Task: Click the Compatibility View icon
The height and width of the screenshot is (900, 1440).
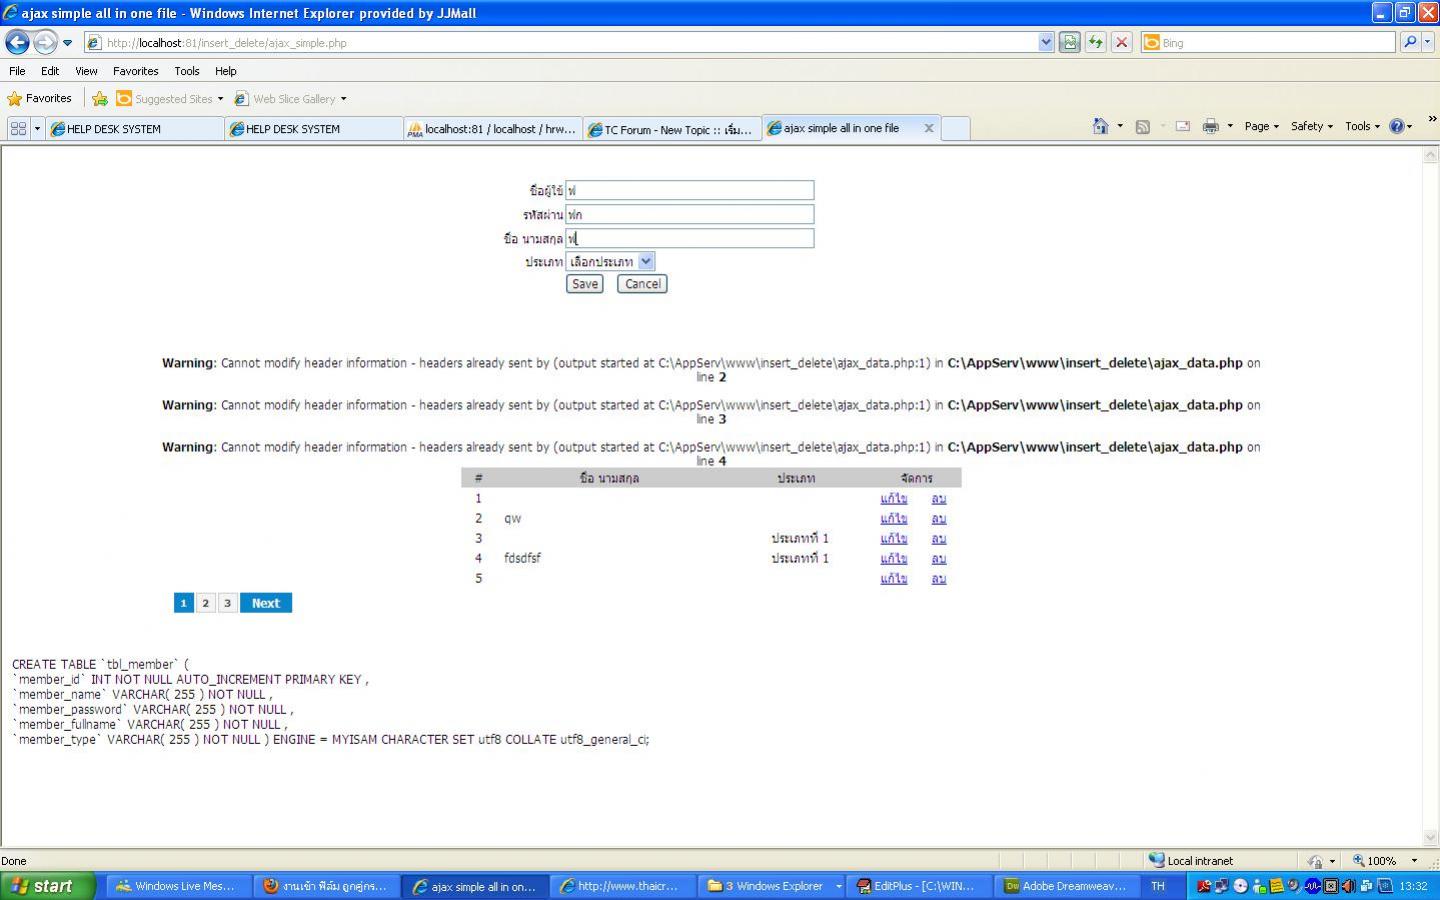Action: click(x=1069, y=43)
